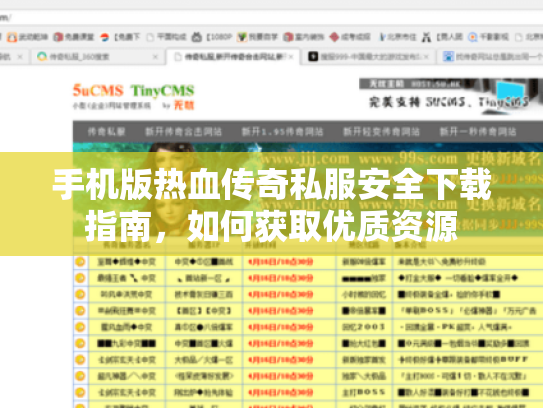This screenshot has width=543, height=408.
Task: Click the 回忆2003 table cell
Action: [x=364, y=327]
